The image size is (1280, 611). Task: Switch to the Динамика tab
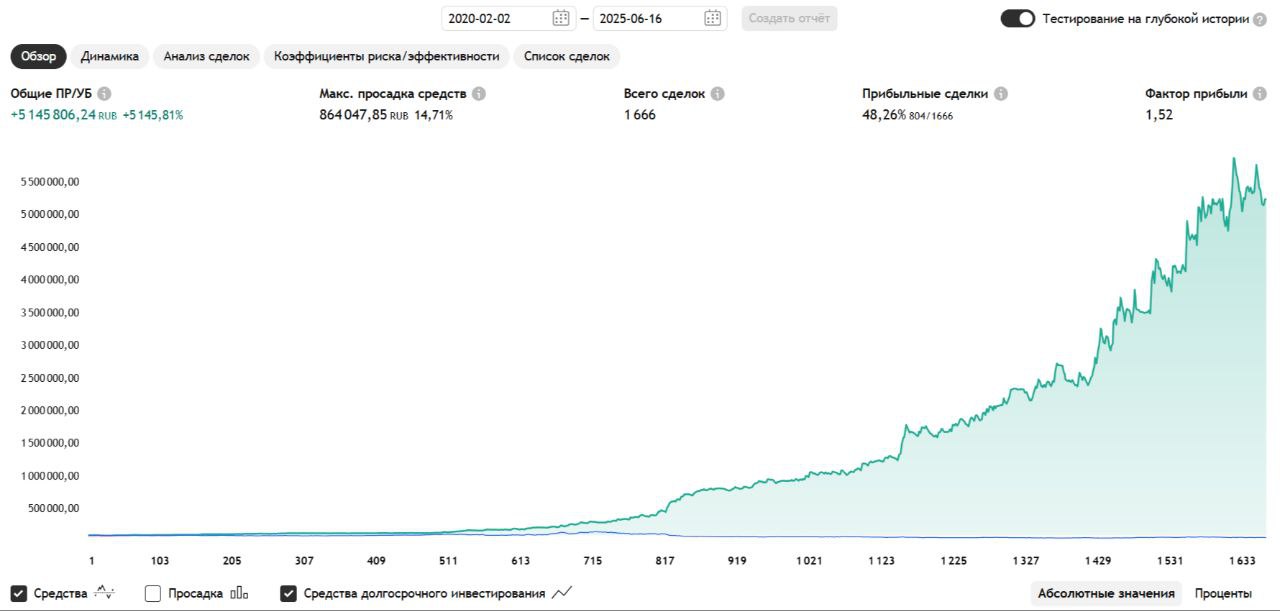pos(110,56)
